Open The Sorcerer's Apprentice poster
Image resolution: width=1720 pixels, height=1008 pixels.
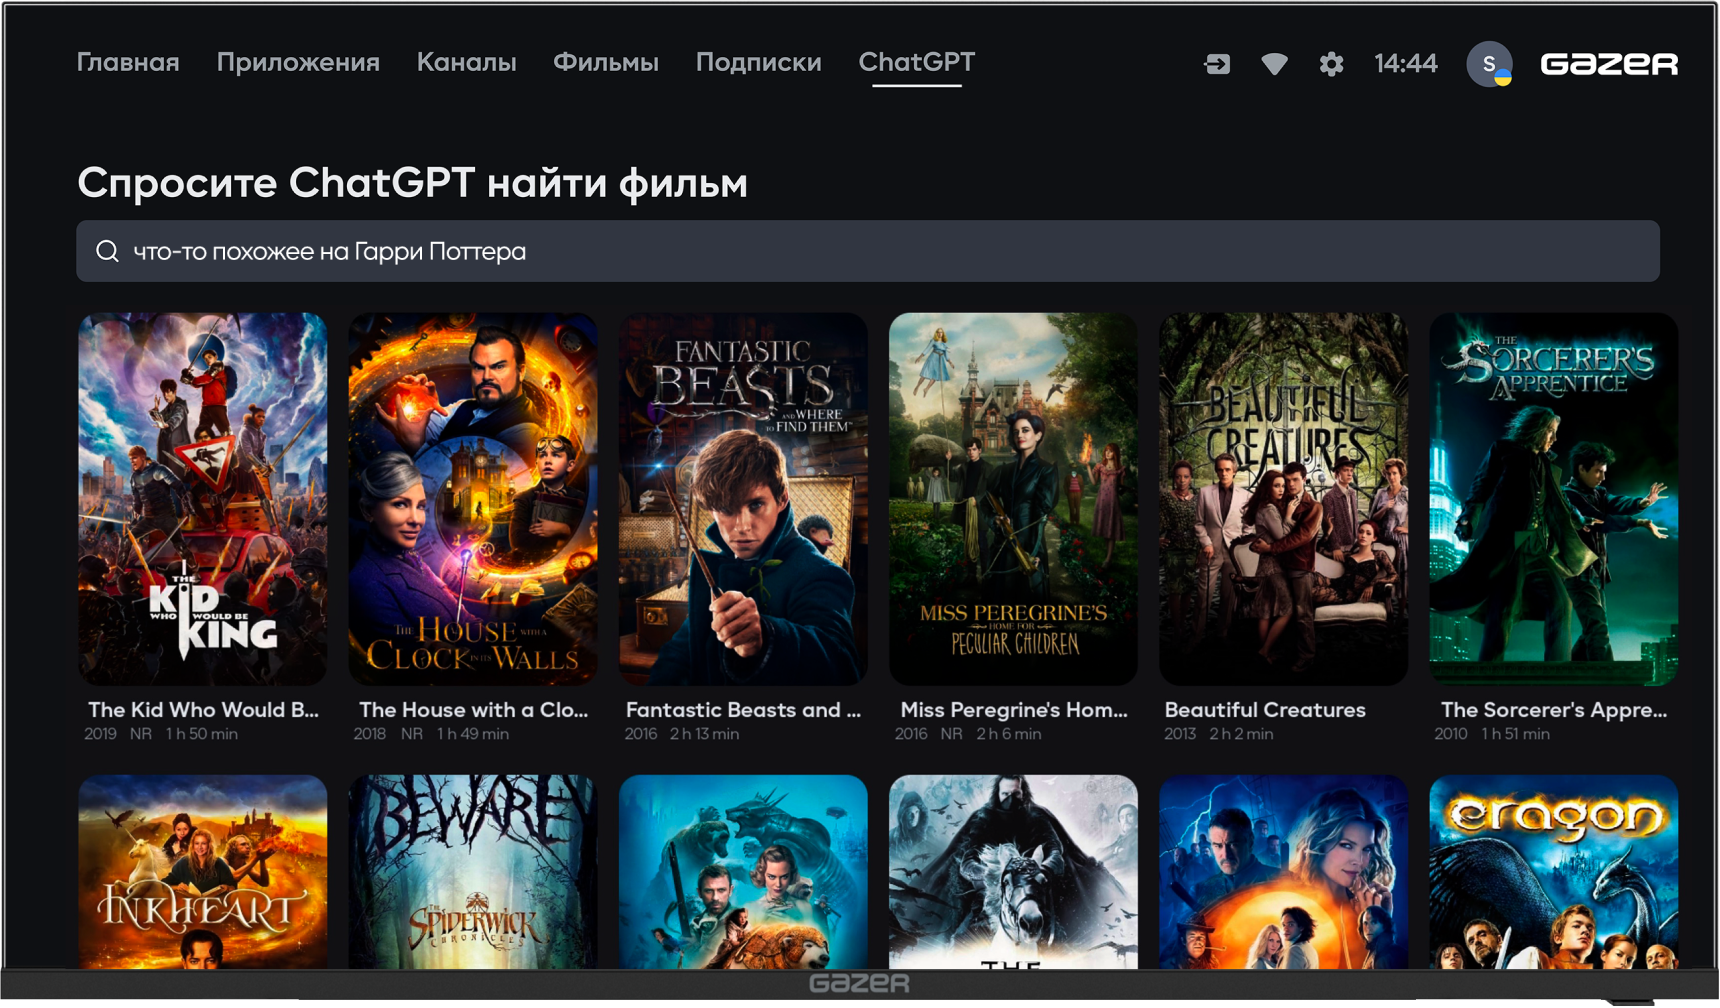(1553, 499)
